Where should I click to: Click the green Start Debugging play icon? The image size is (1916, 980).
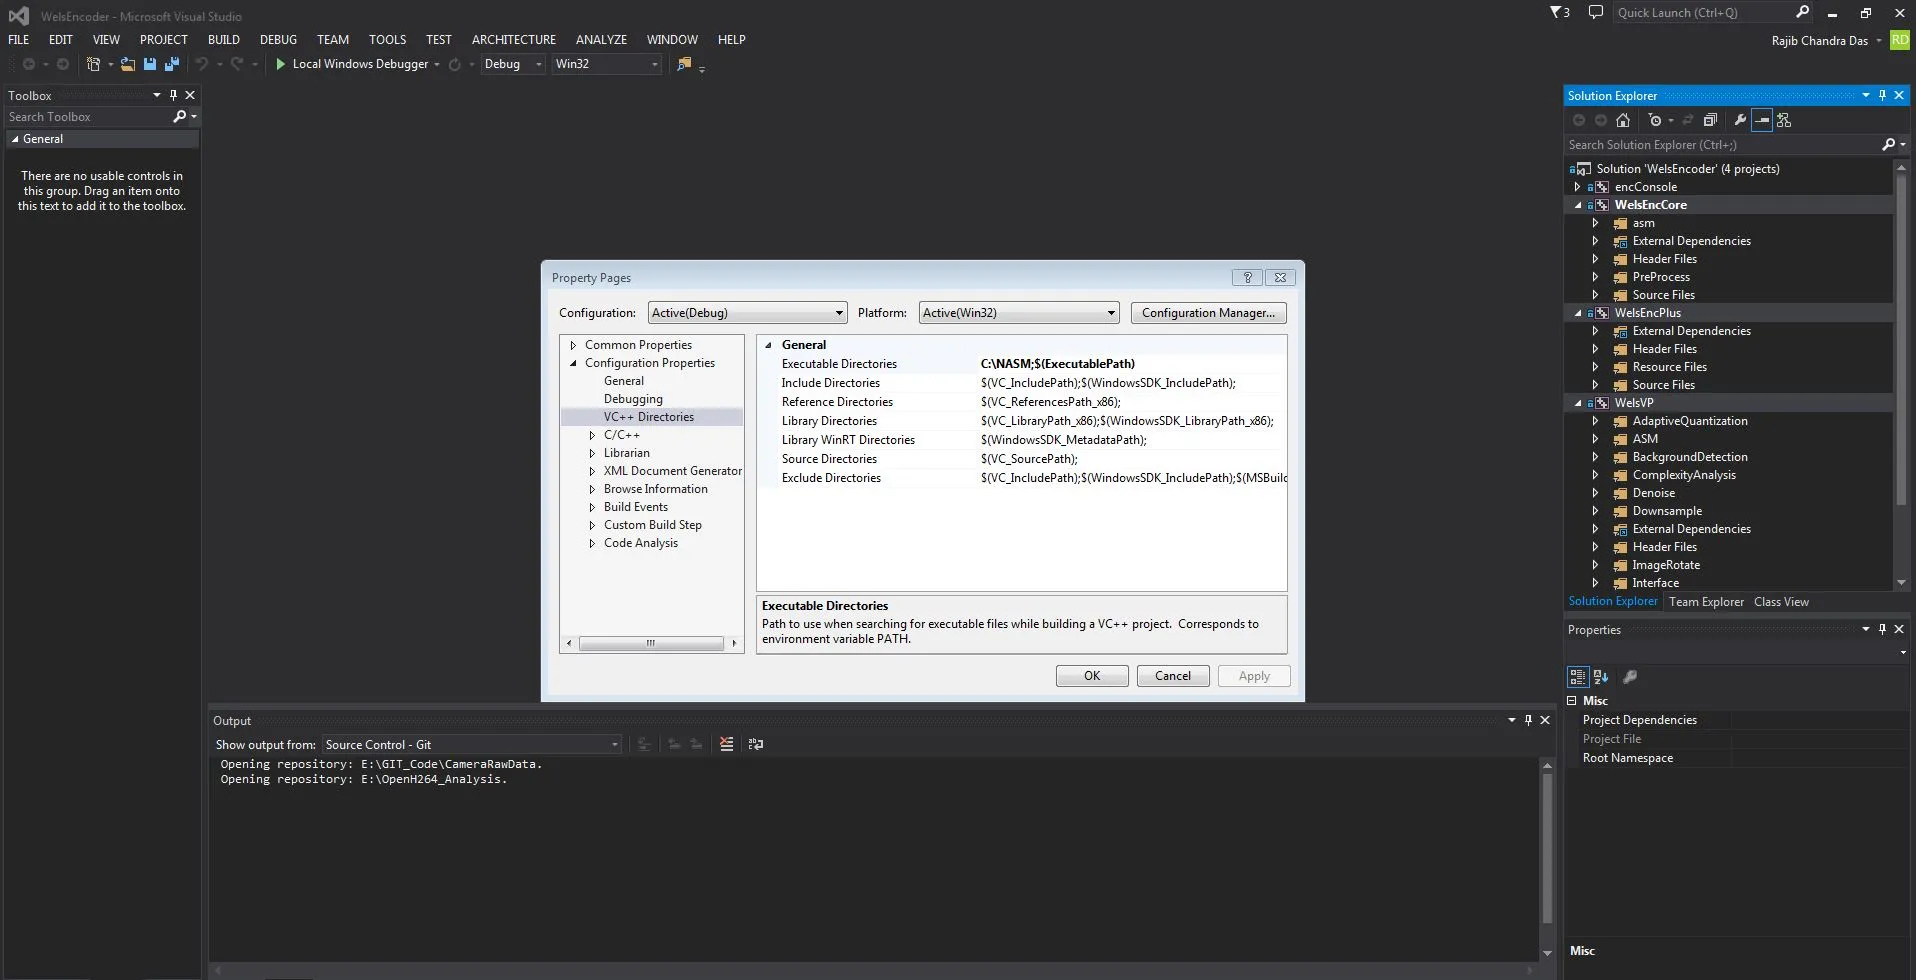point(281,64)
